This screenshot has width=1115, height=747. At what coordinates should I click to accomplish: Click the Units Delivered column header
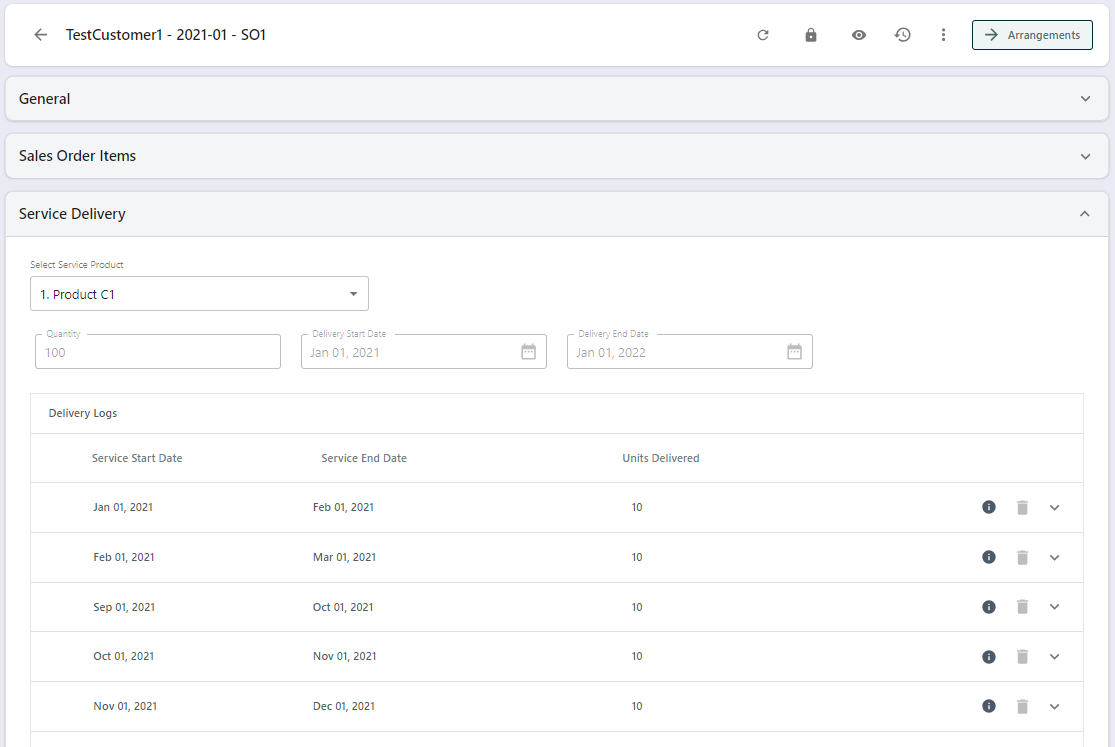[660, 458]
